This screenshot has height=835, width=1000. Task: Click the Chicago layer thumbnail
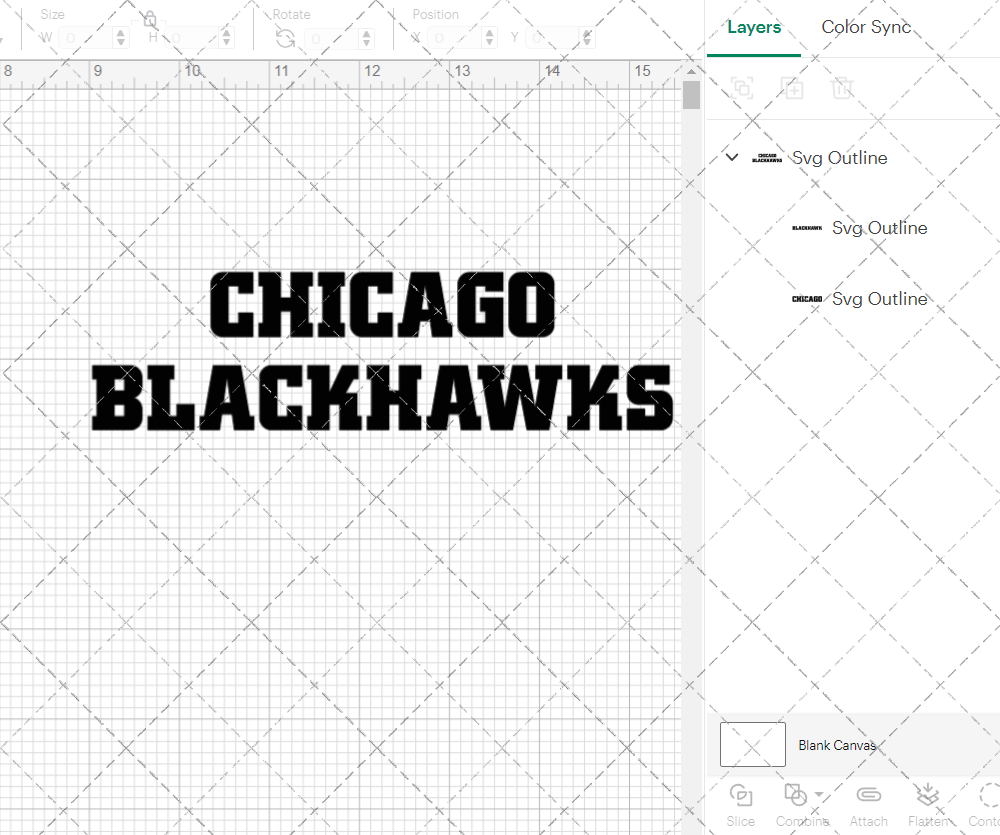click(x=807, y=299)
